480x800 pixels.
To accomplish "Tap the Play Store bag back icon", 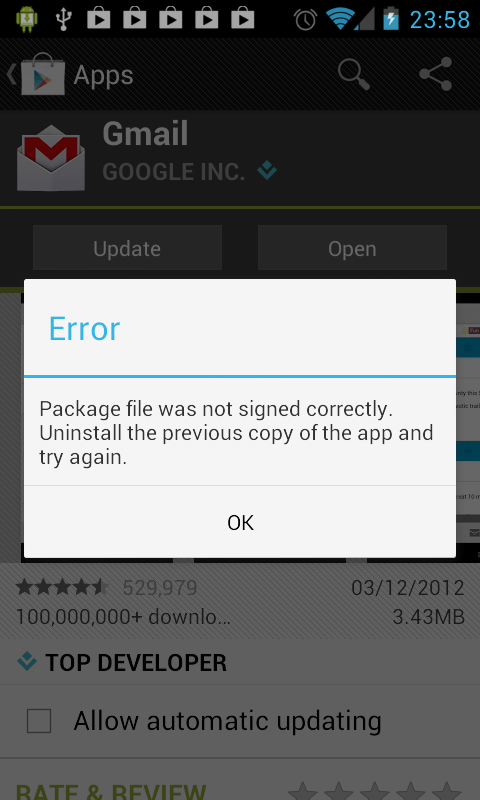I will click(x=37, y=74).
